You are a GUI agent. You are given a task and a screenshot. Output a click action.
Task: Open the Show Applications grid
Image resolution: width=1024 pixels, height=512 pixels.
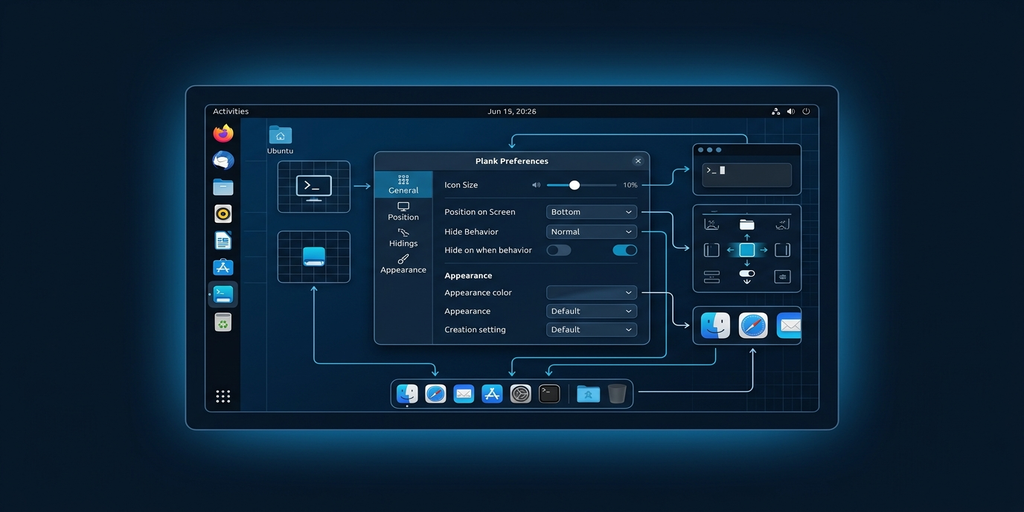pos(223,396)
